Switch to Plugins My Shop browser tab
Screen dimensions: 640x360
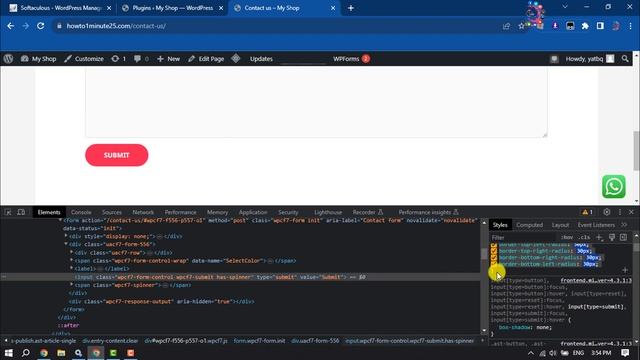tap(173, 8)
